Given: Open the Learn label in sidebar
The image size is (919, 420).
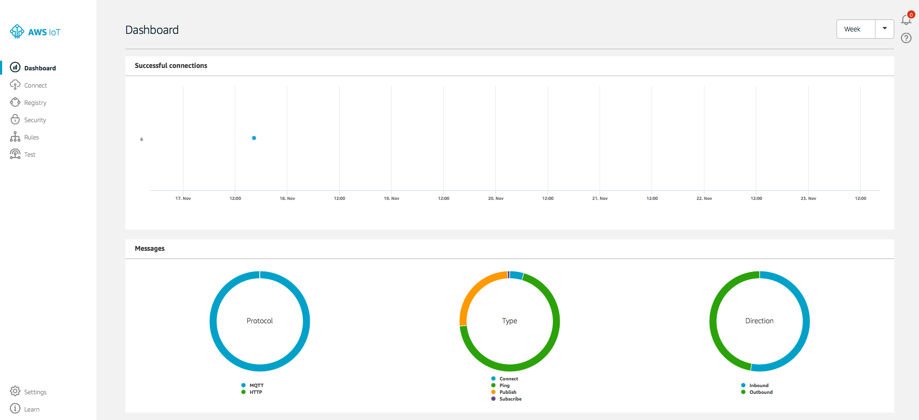Looking at the screenshot, I should click(32, 409).
